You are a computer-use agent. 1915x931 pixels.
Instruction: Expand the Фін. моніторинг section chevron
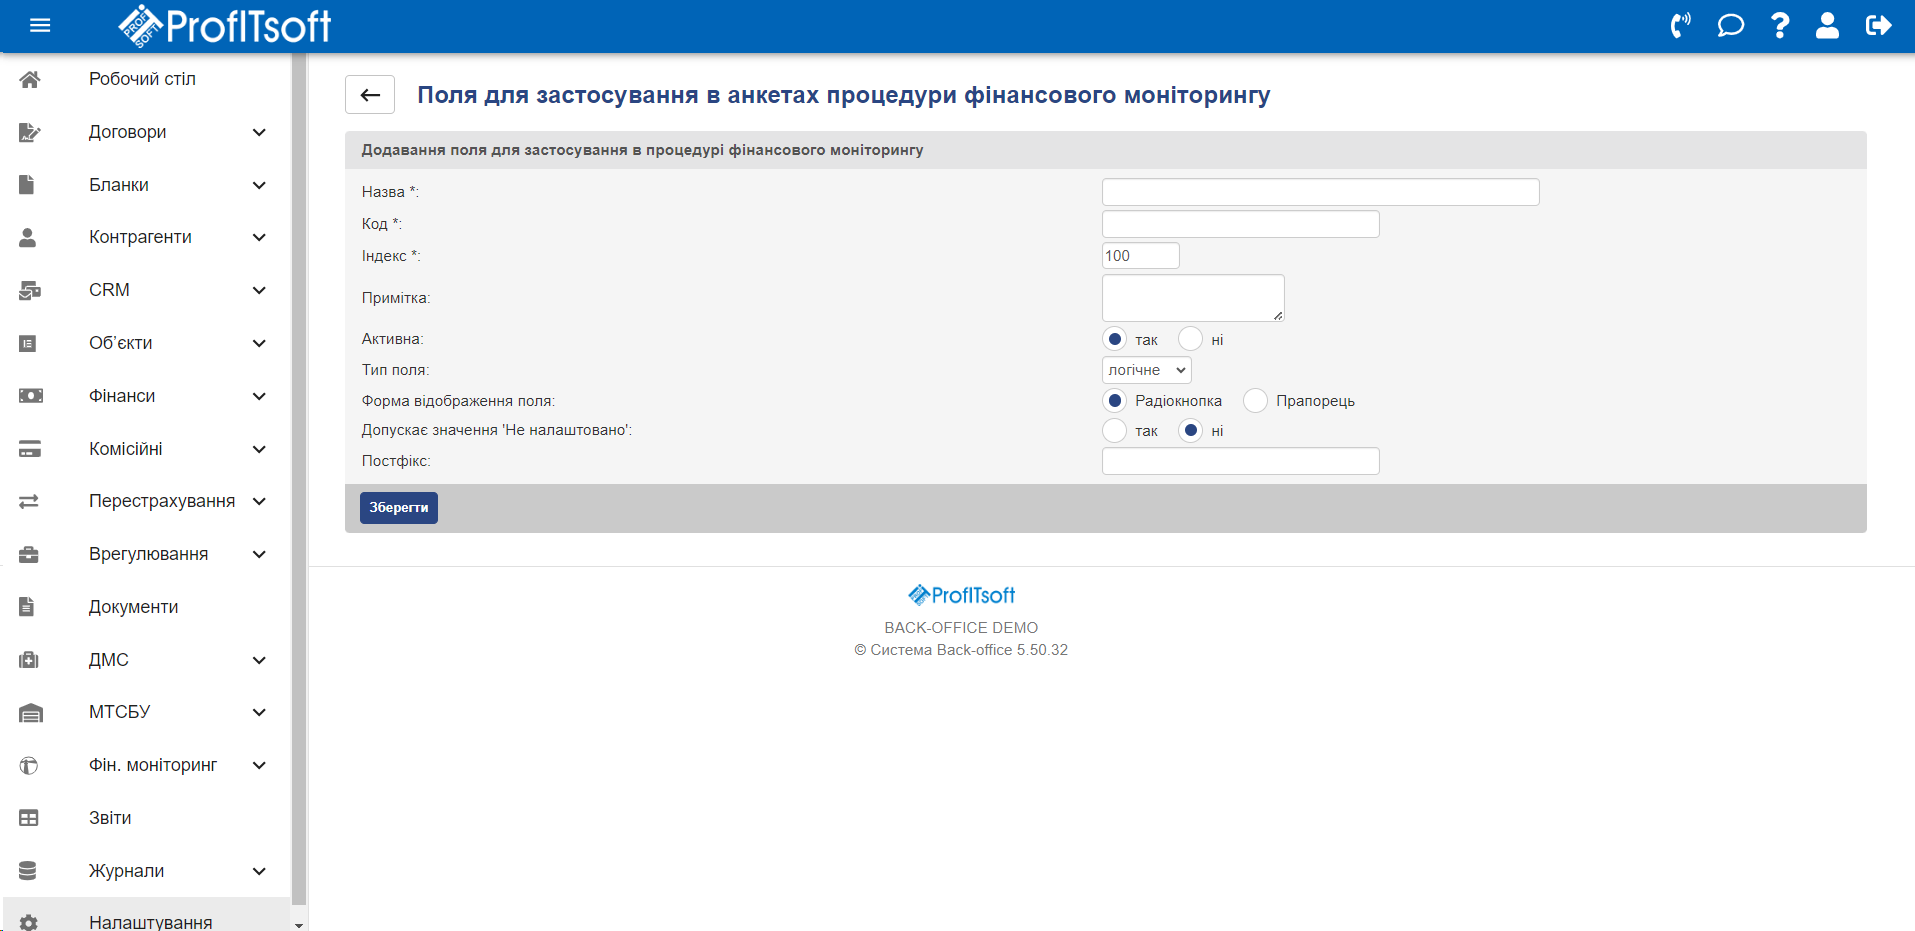click(x=259, y=765)
